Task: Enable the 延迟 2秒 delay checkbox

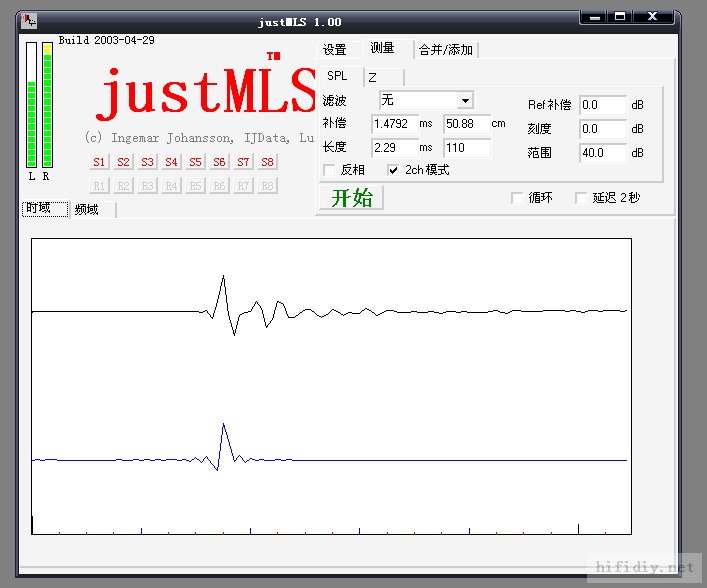Action: [581, 198]
